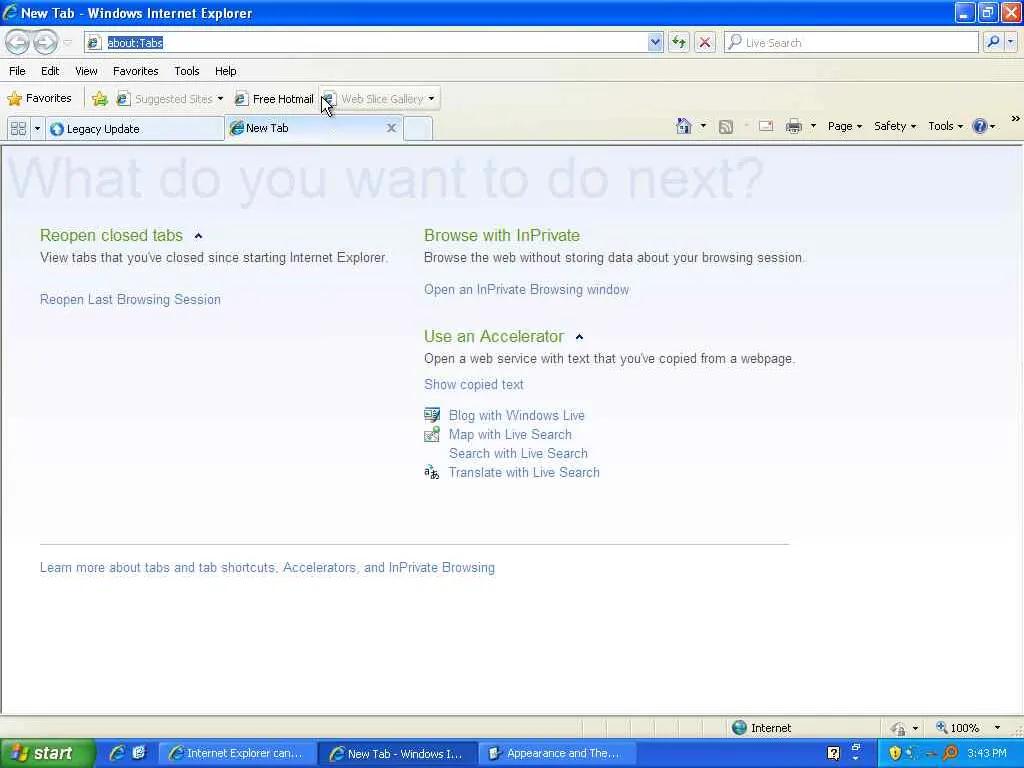Open the File menu
1024x768 pixels.
[x=18, y=71]
